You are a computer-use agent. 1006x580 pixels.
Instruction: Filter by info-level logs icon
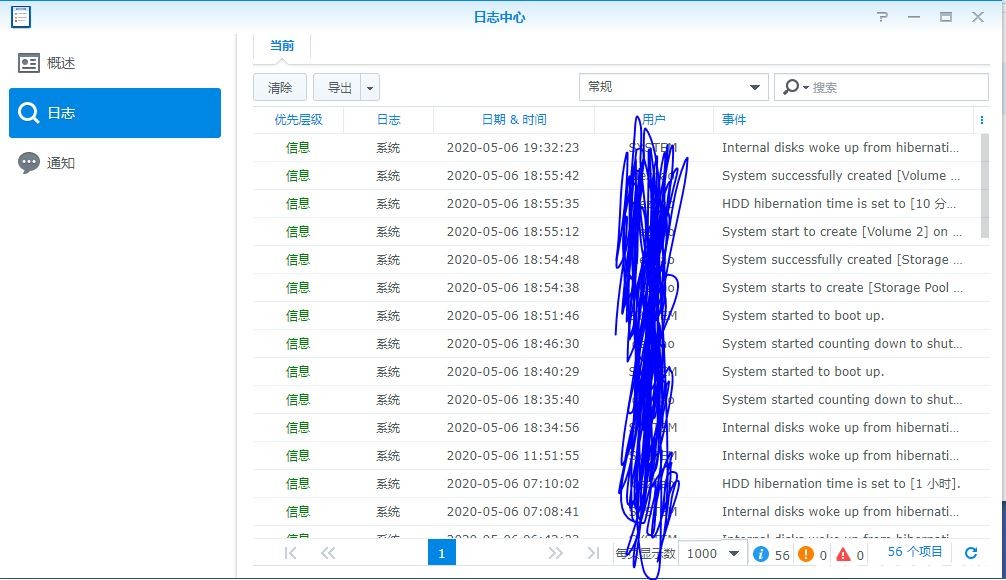point(760,554)
